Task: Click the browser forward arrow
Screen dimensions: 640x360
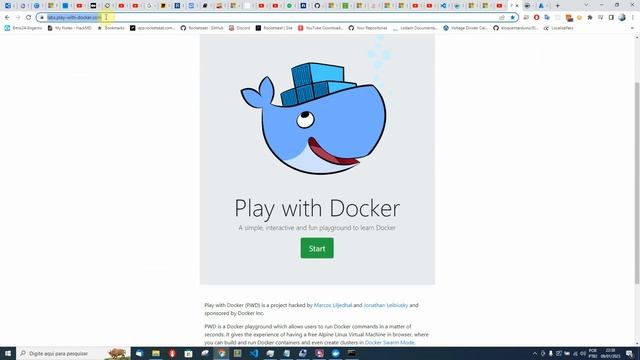Action: tap(18, 18)
